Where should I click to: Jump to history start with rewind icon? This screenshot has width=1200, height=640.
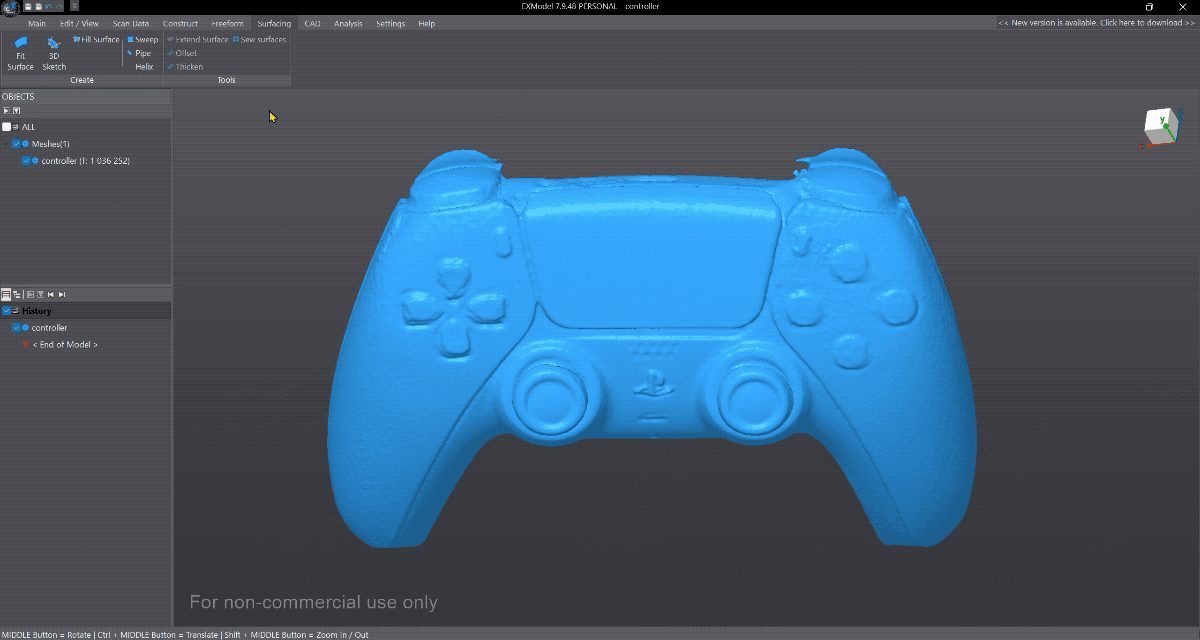click(50, 294)
